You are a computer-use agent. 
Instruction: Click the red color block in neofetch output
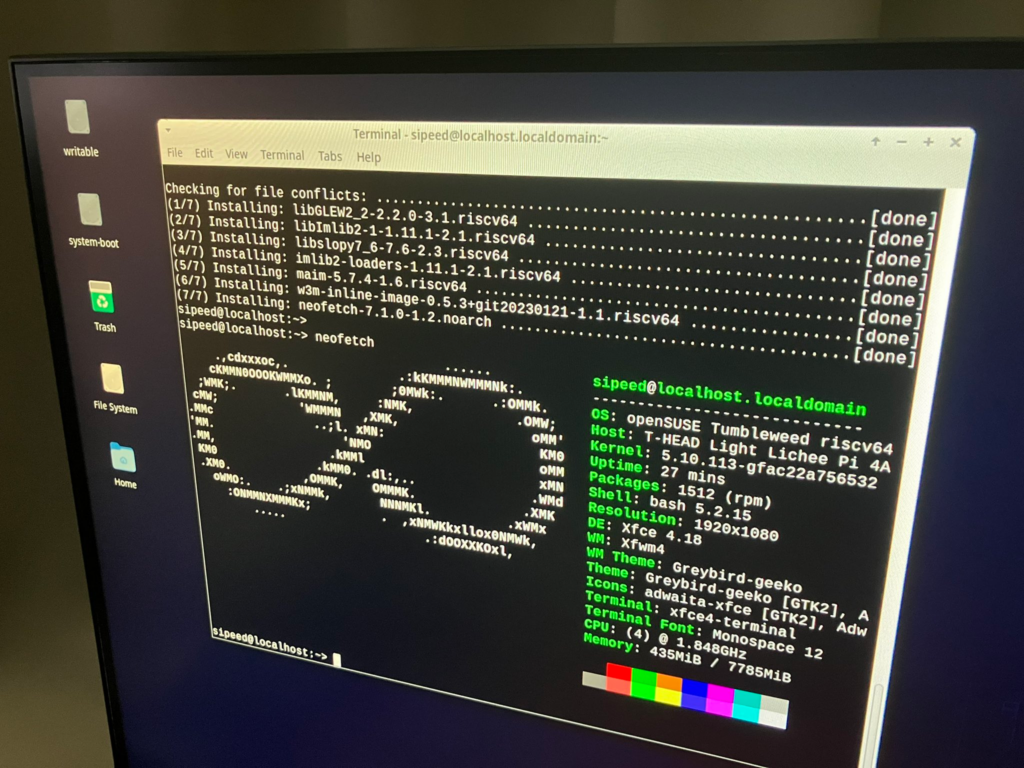618,679
